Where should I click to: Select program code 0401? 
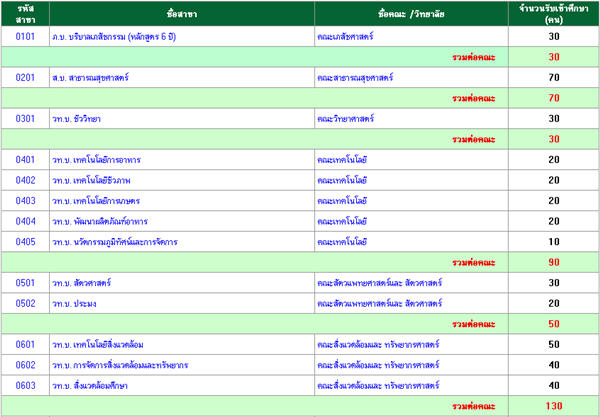click(x=25, y=160)
